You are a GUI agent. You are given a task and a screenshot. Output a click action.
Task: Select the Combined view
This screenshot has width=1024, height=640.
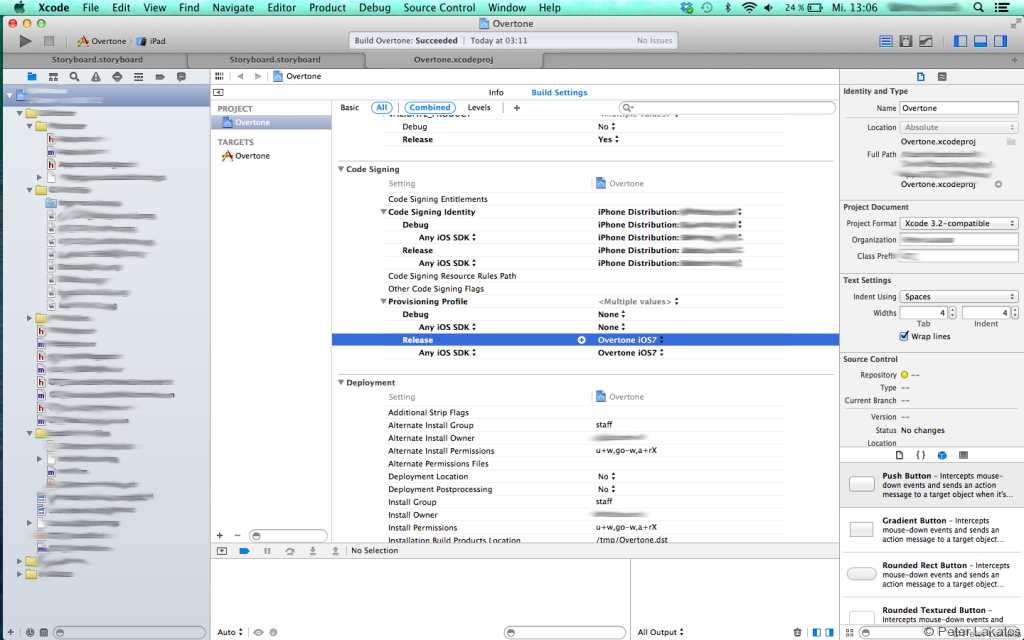coord(430,108)
